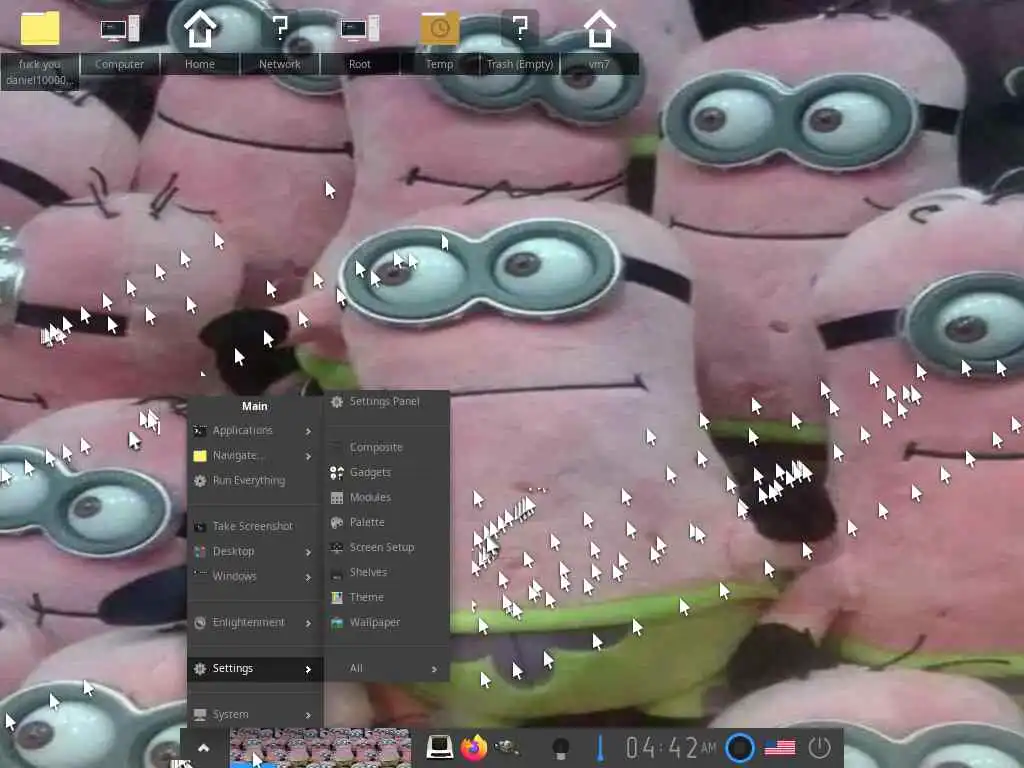Screen dimensions: 1024x768
Task: Click the Wallpaper picture icon
Action: pyautogui.click(x=337, y=623)
